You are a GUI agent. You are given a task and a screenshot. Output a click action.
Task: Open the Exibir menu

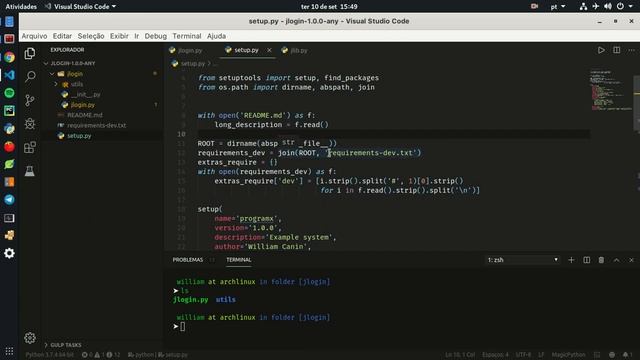pos(119,36)
